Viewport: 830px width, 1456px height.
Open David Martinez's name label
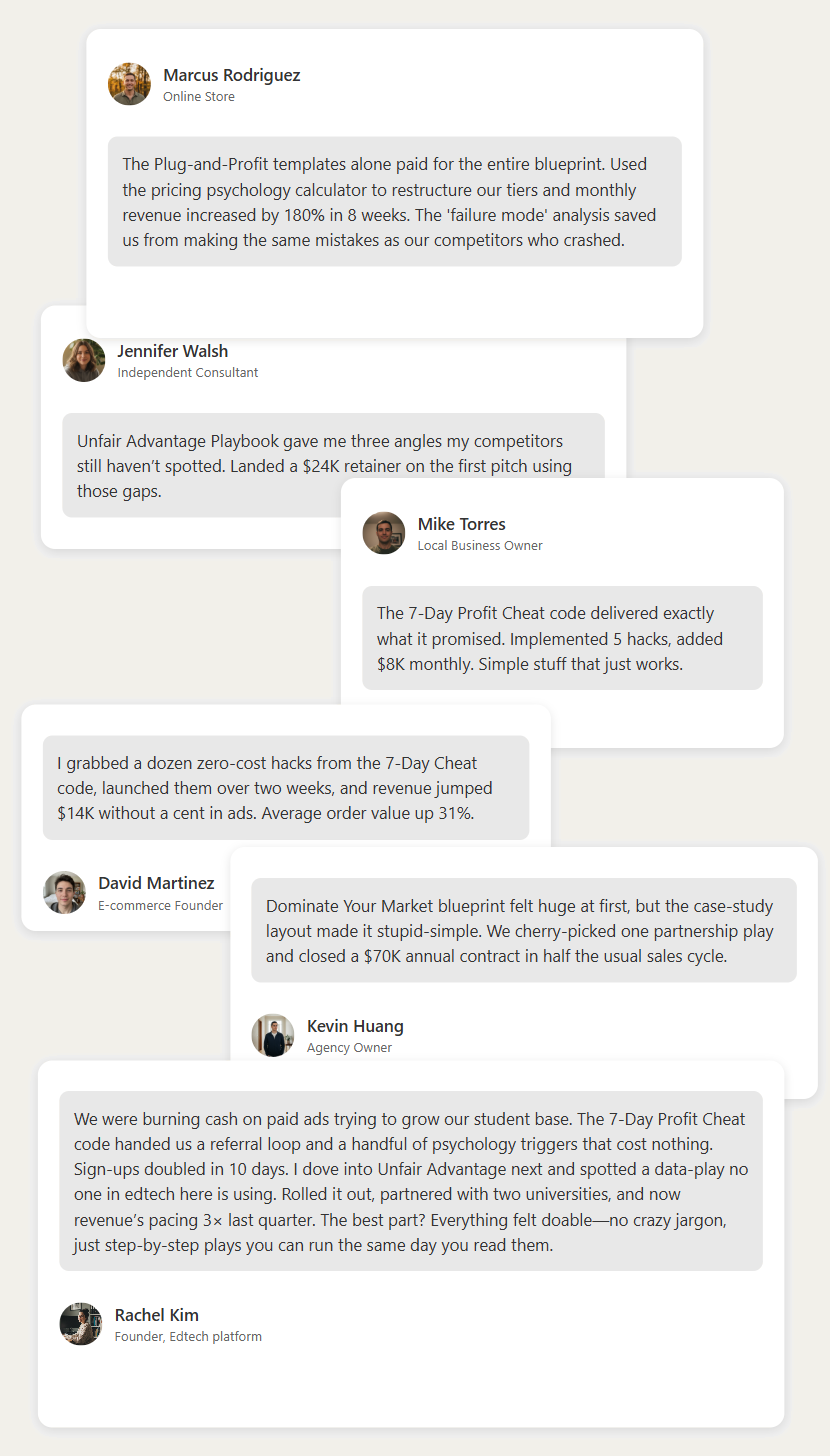click(156, 883)
